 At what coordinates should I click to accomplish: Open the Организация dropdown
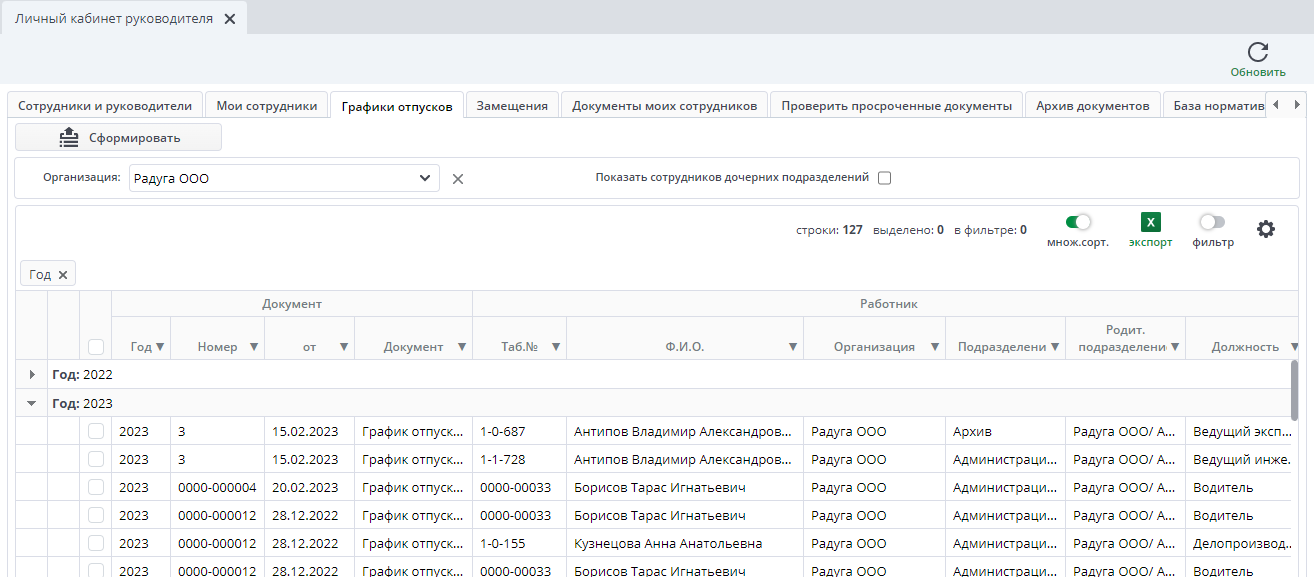click(425, 179)
